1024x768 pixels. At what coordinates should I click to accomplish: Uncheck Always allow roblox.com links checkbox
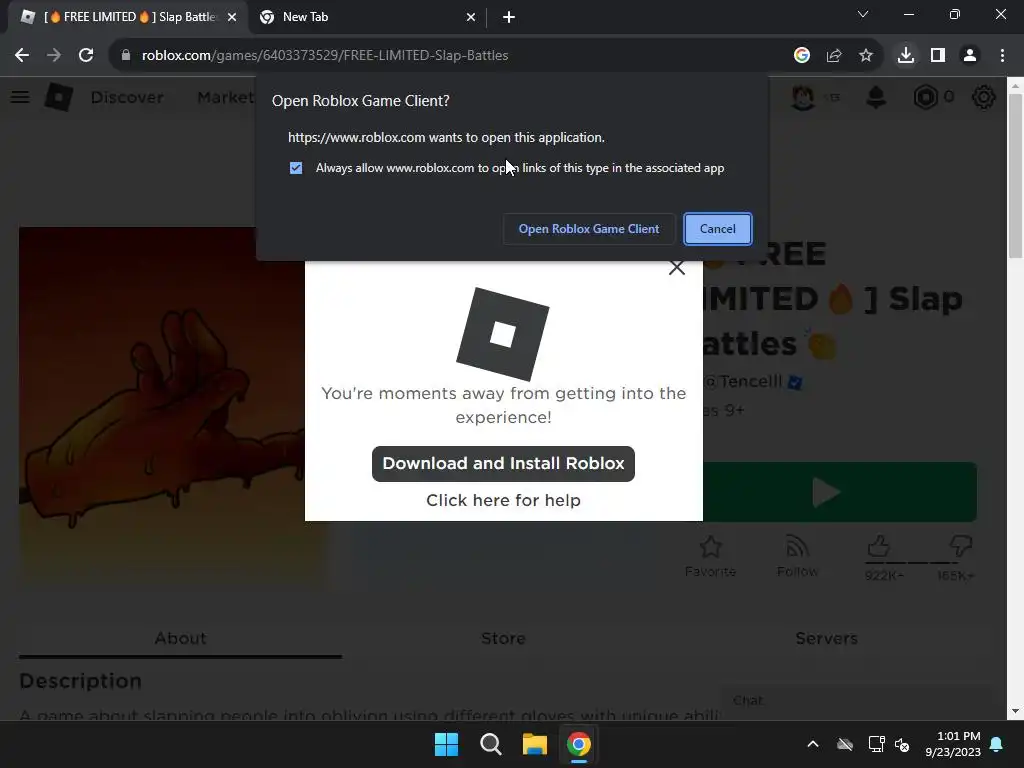point(296,168)
